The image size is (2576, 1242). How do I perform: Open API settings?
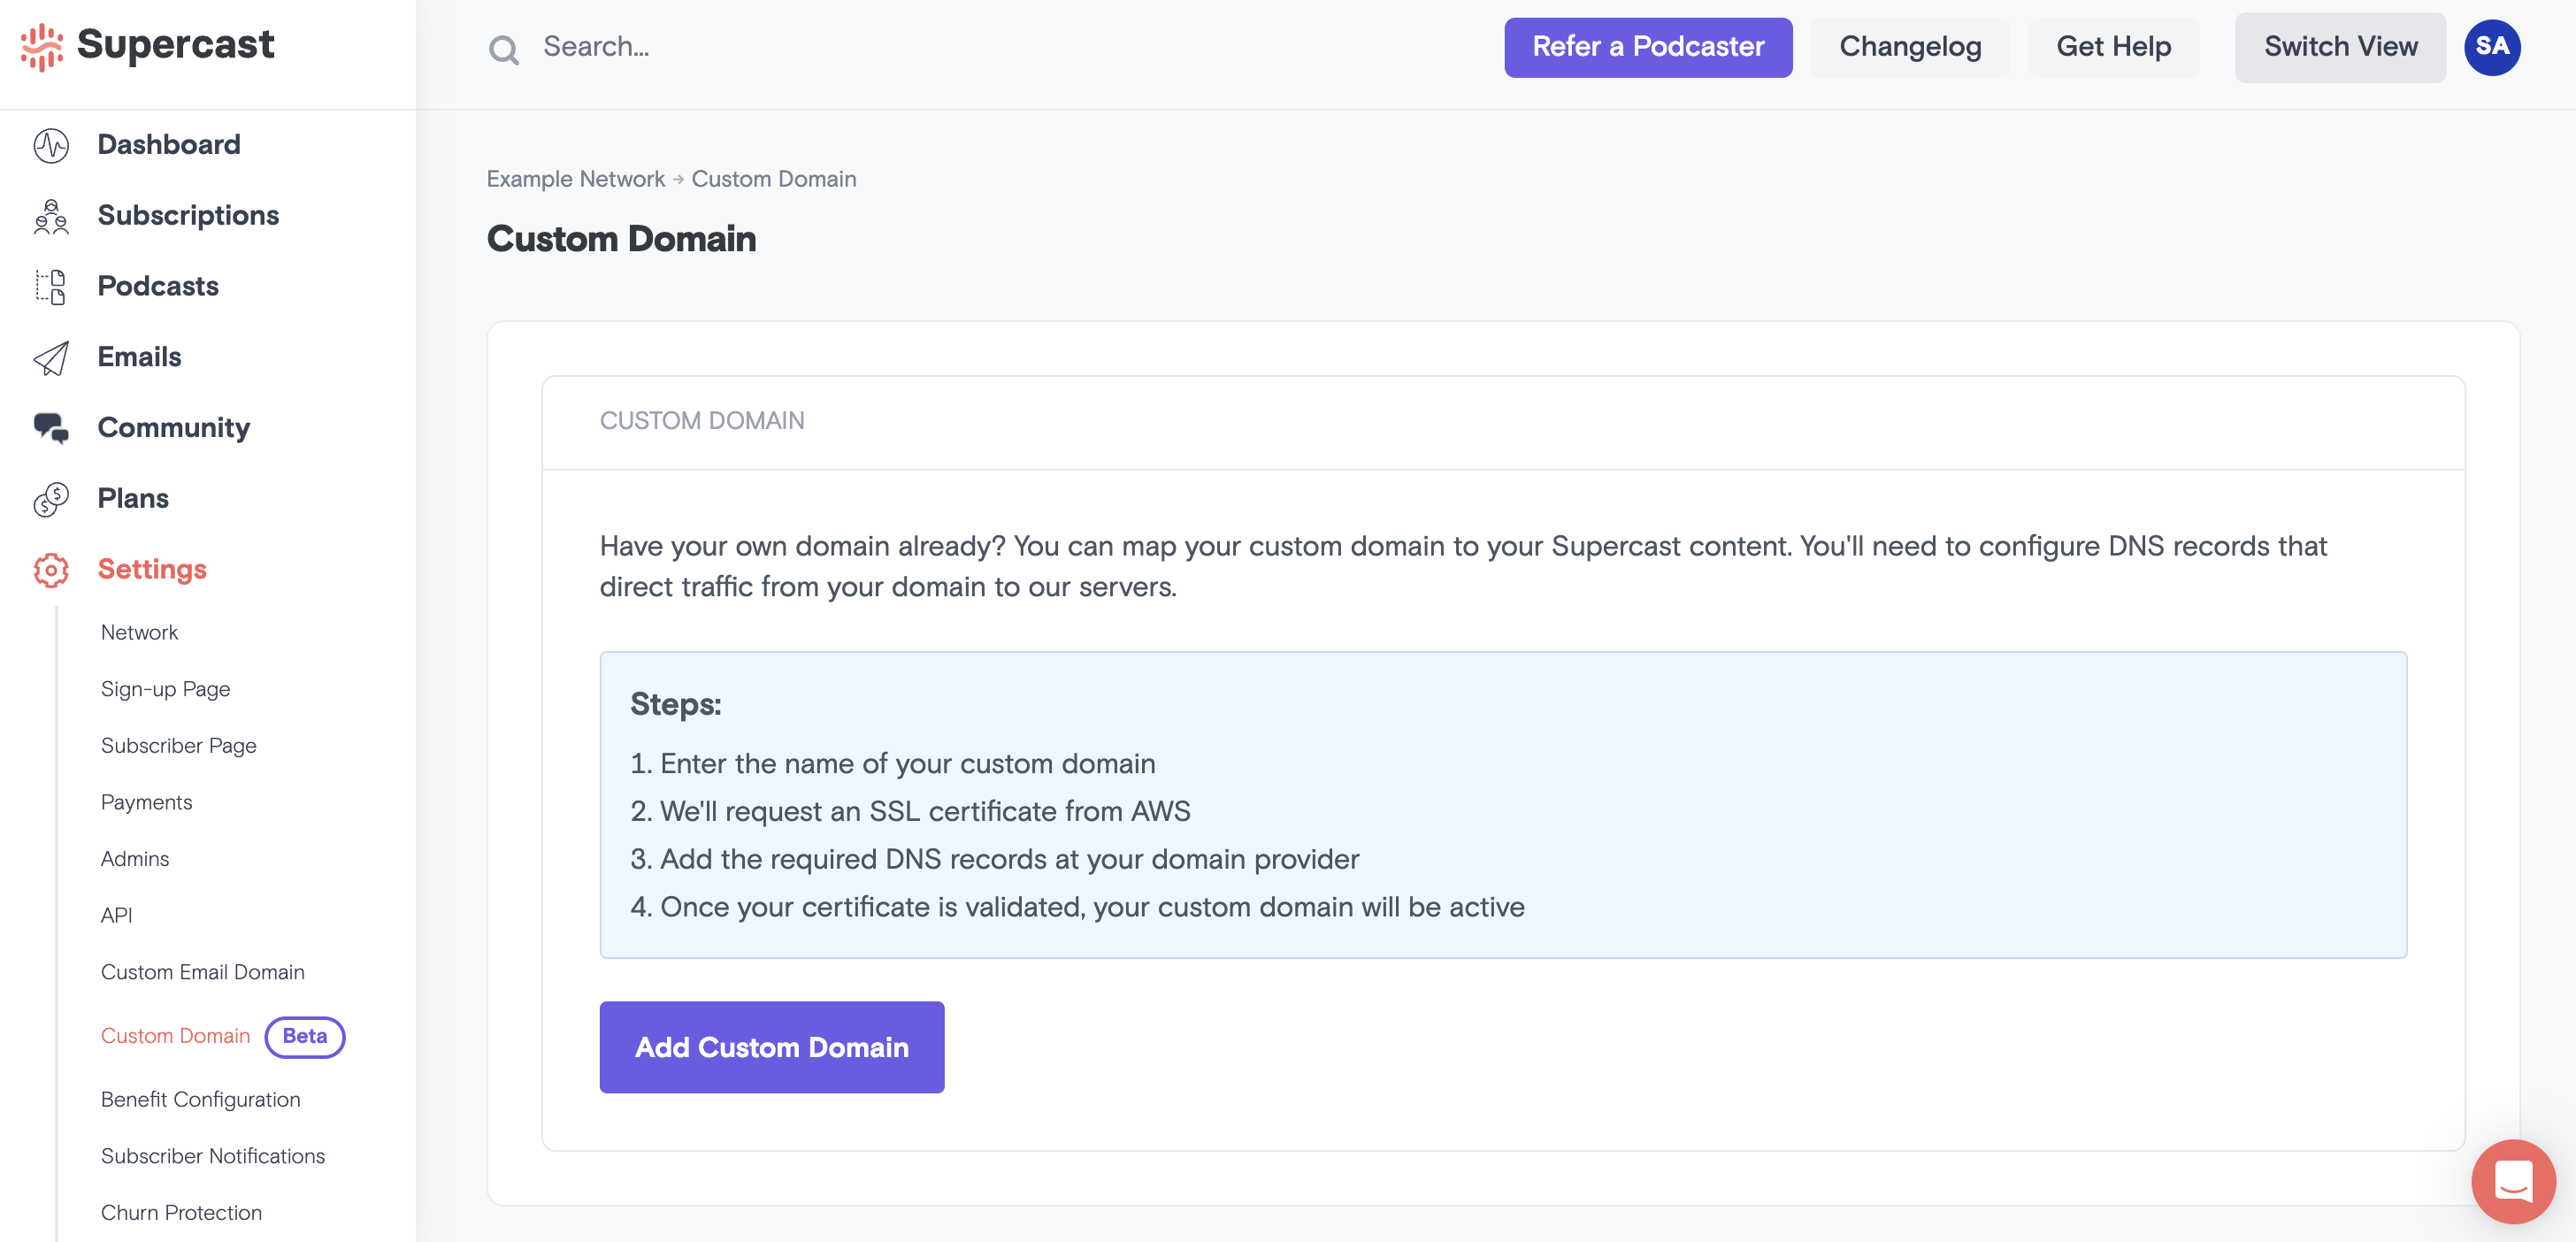(116, 915)
